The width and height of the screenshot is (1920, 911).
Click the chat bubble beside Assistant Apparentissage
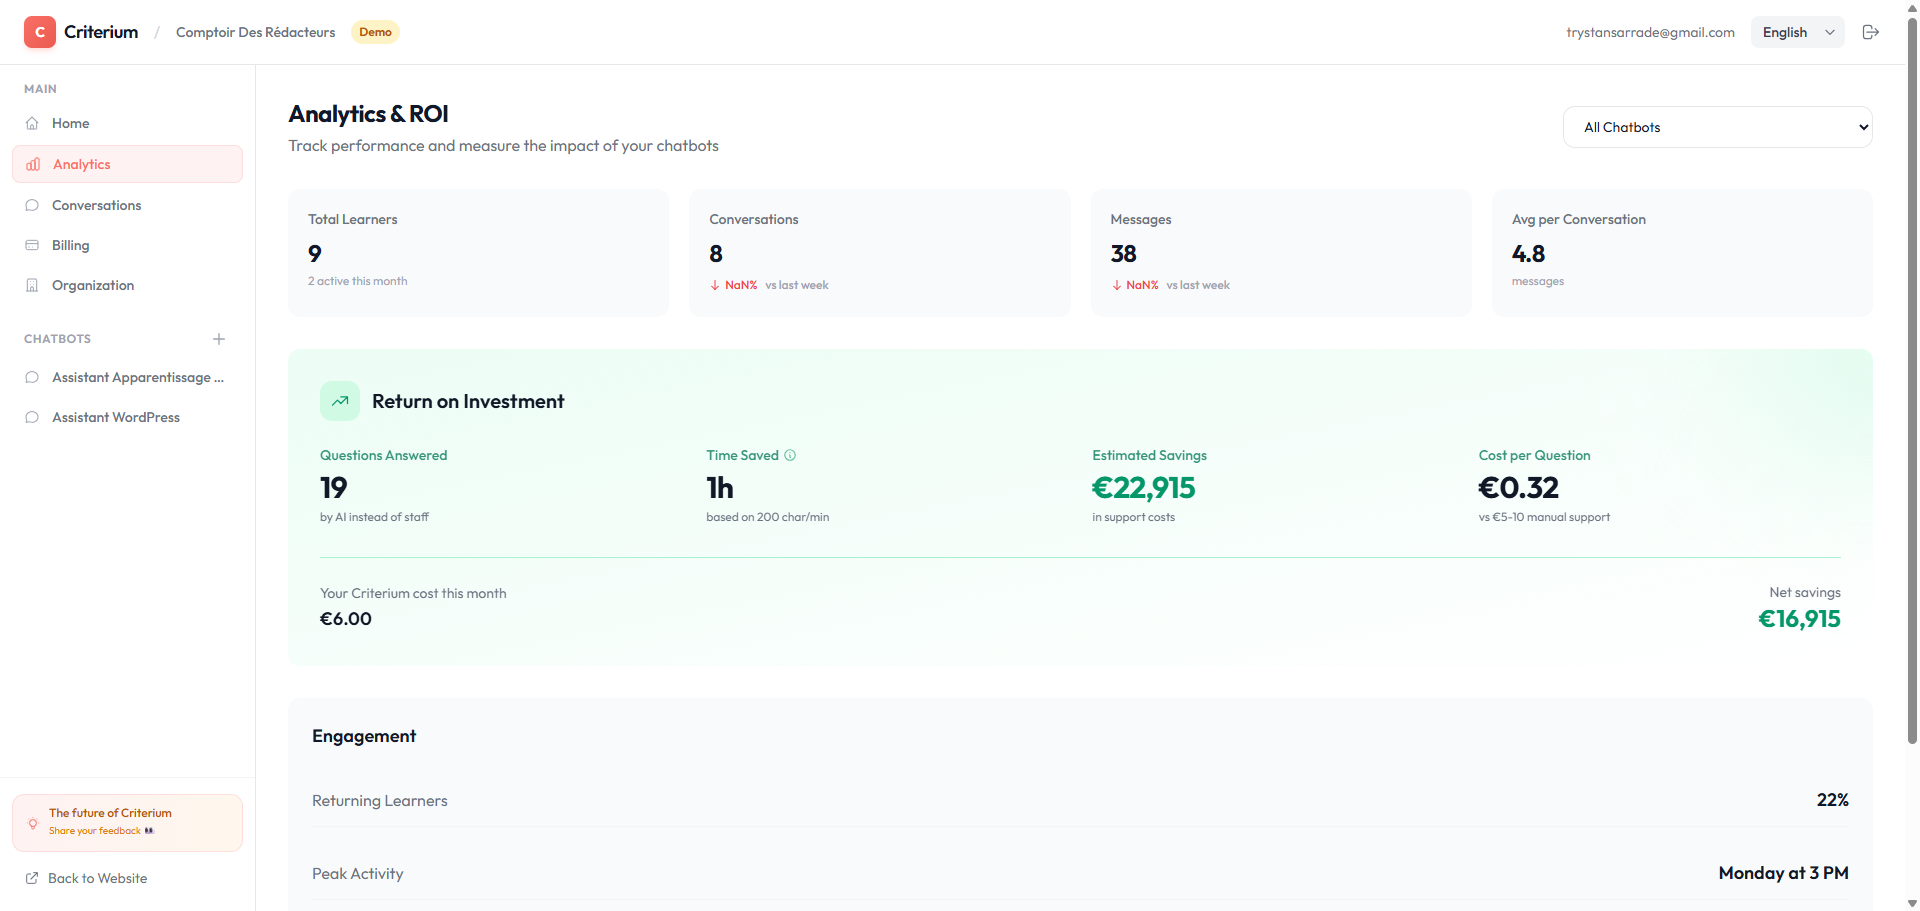tap(31, 377)
